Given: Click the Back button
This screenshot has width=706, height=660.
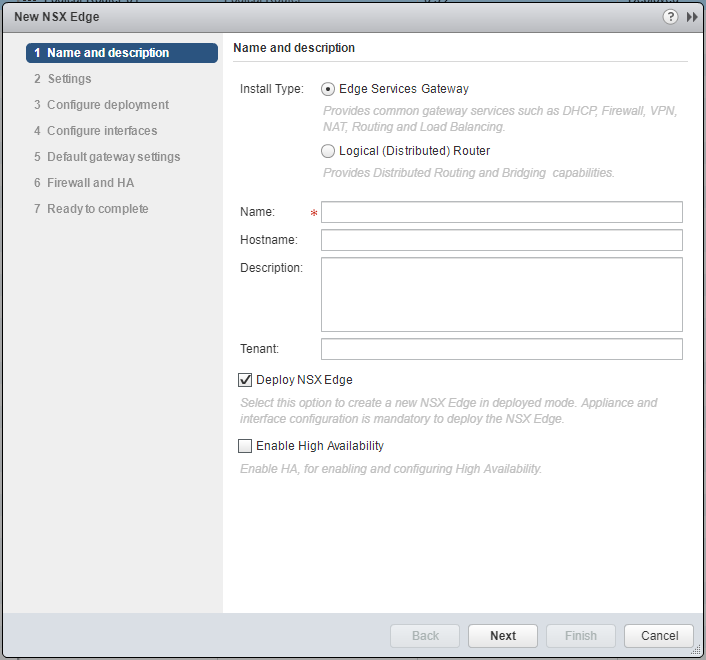Looking at the screenshot, I should pos(425,636).
